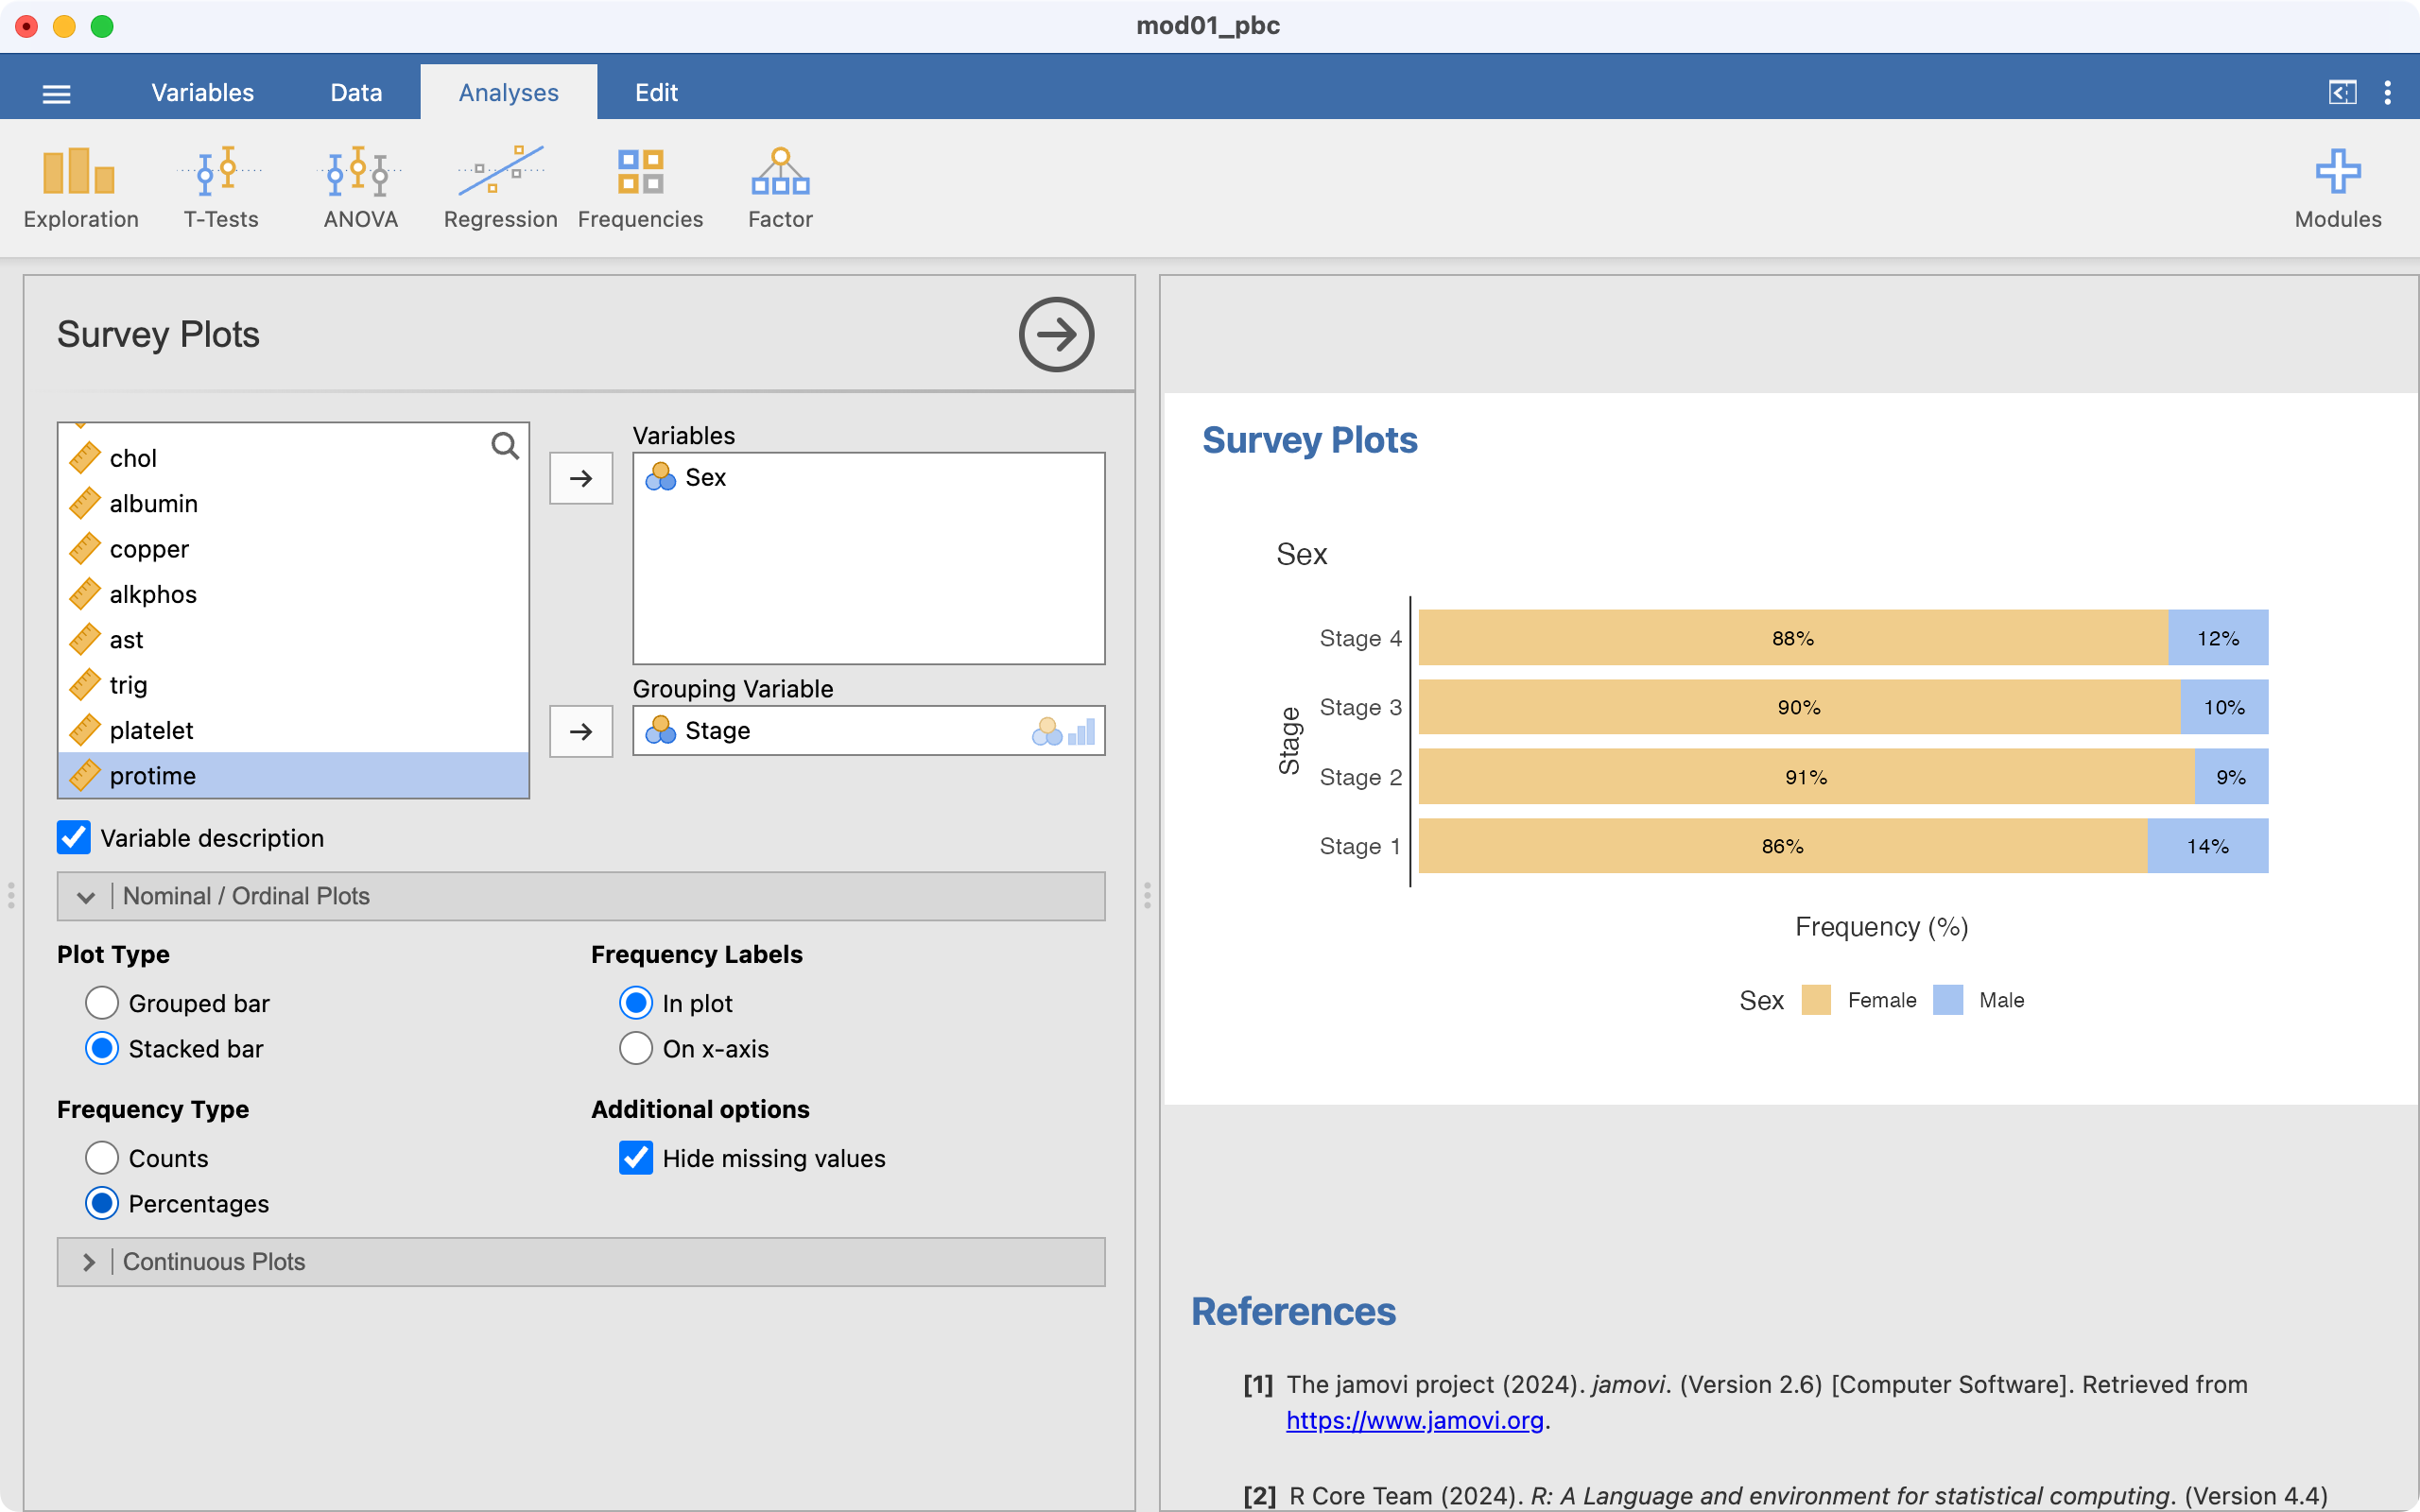
Task: Select Counts frequency type
Action: [x=102, y=1158]
